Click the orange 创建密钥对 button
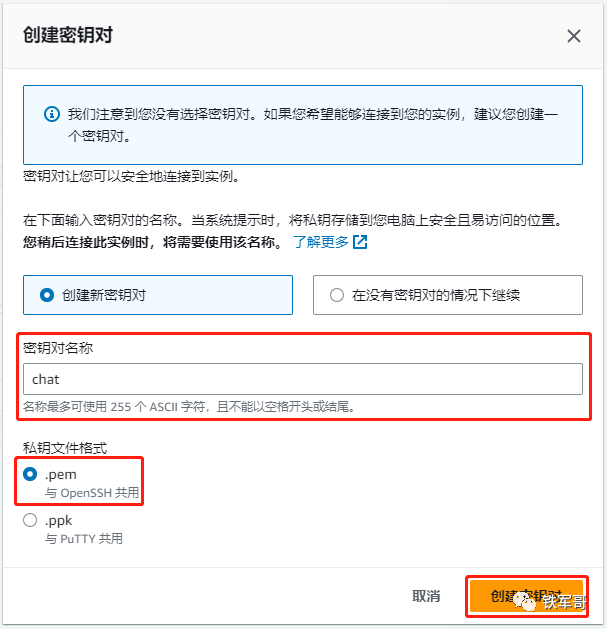Viewport: 607px width, 629px height. [526, 596]
